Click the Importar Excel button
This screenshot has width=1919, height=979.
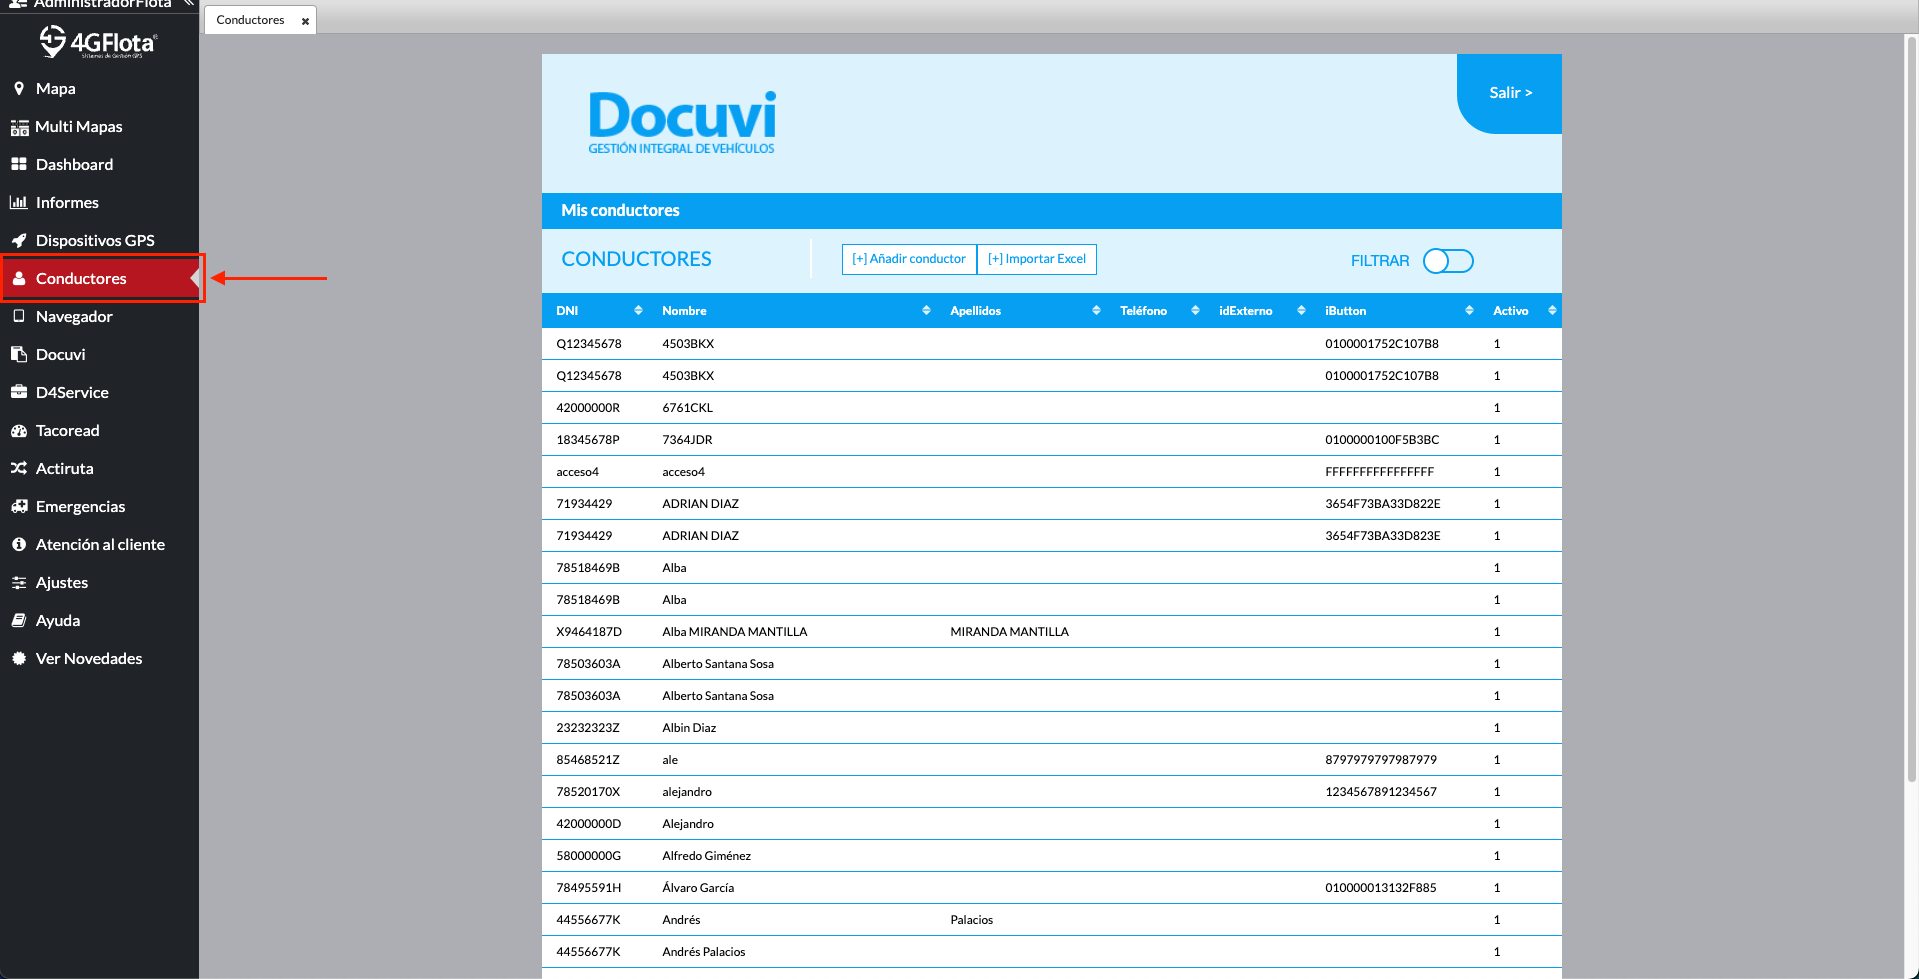tap(1037, 259)
